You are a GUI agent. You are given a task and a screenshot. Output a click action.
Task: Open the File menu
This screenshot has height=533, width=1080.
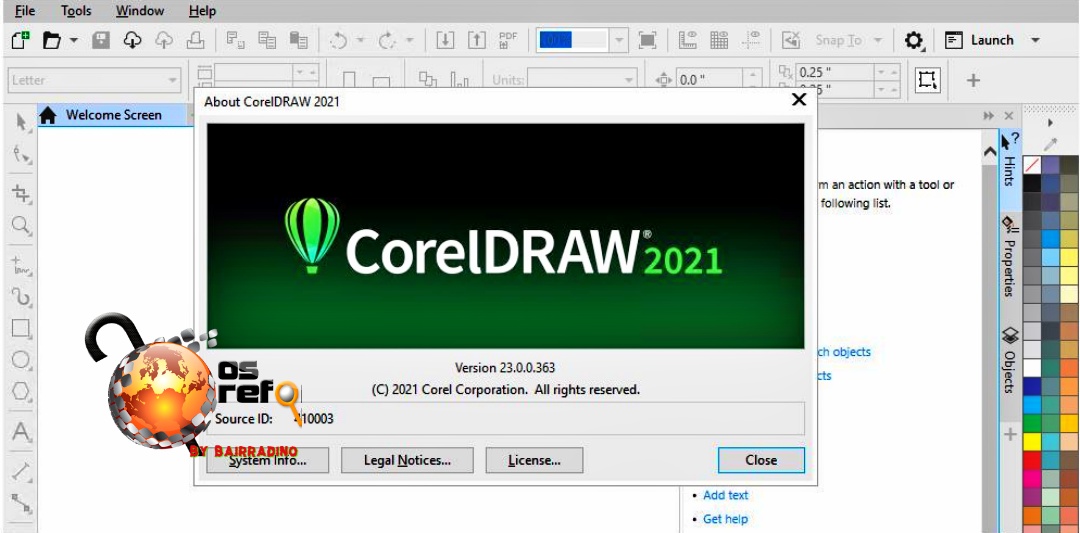pos(25,11)
